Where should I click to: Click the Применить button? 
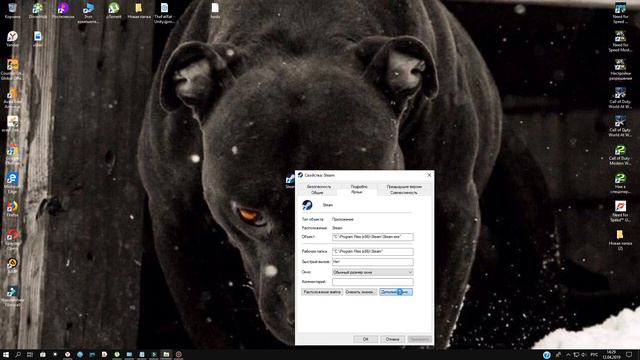419,339
